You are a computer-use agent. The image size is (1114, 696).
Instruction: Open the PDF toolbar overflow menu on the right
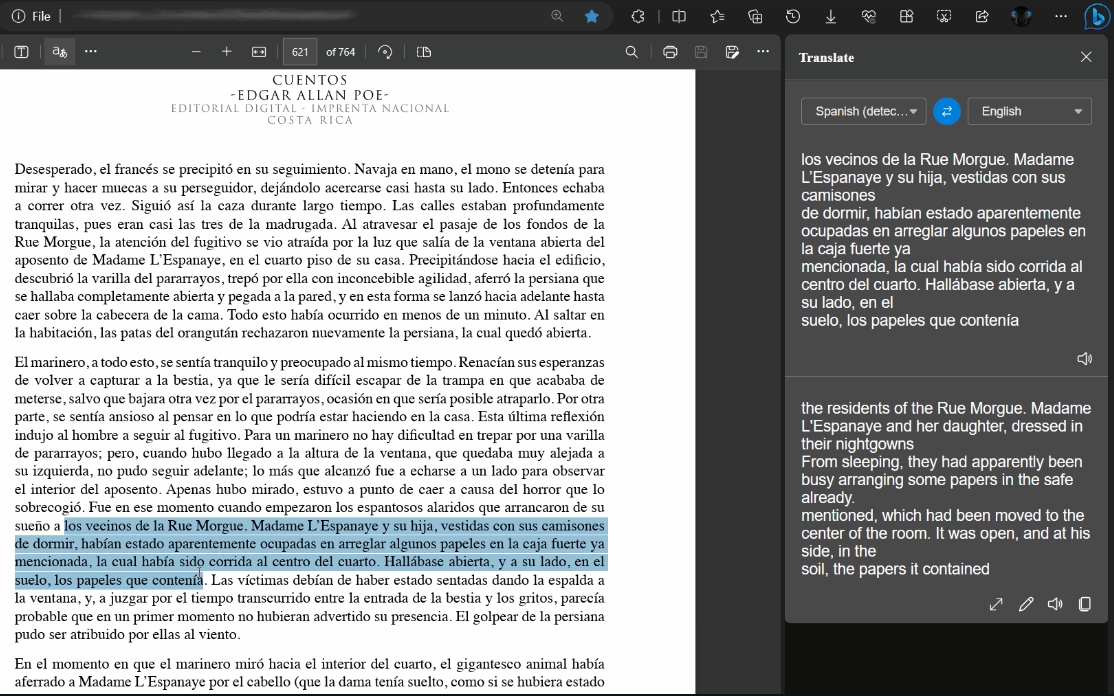[x=763, y=51]
